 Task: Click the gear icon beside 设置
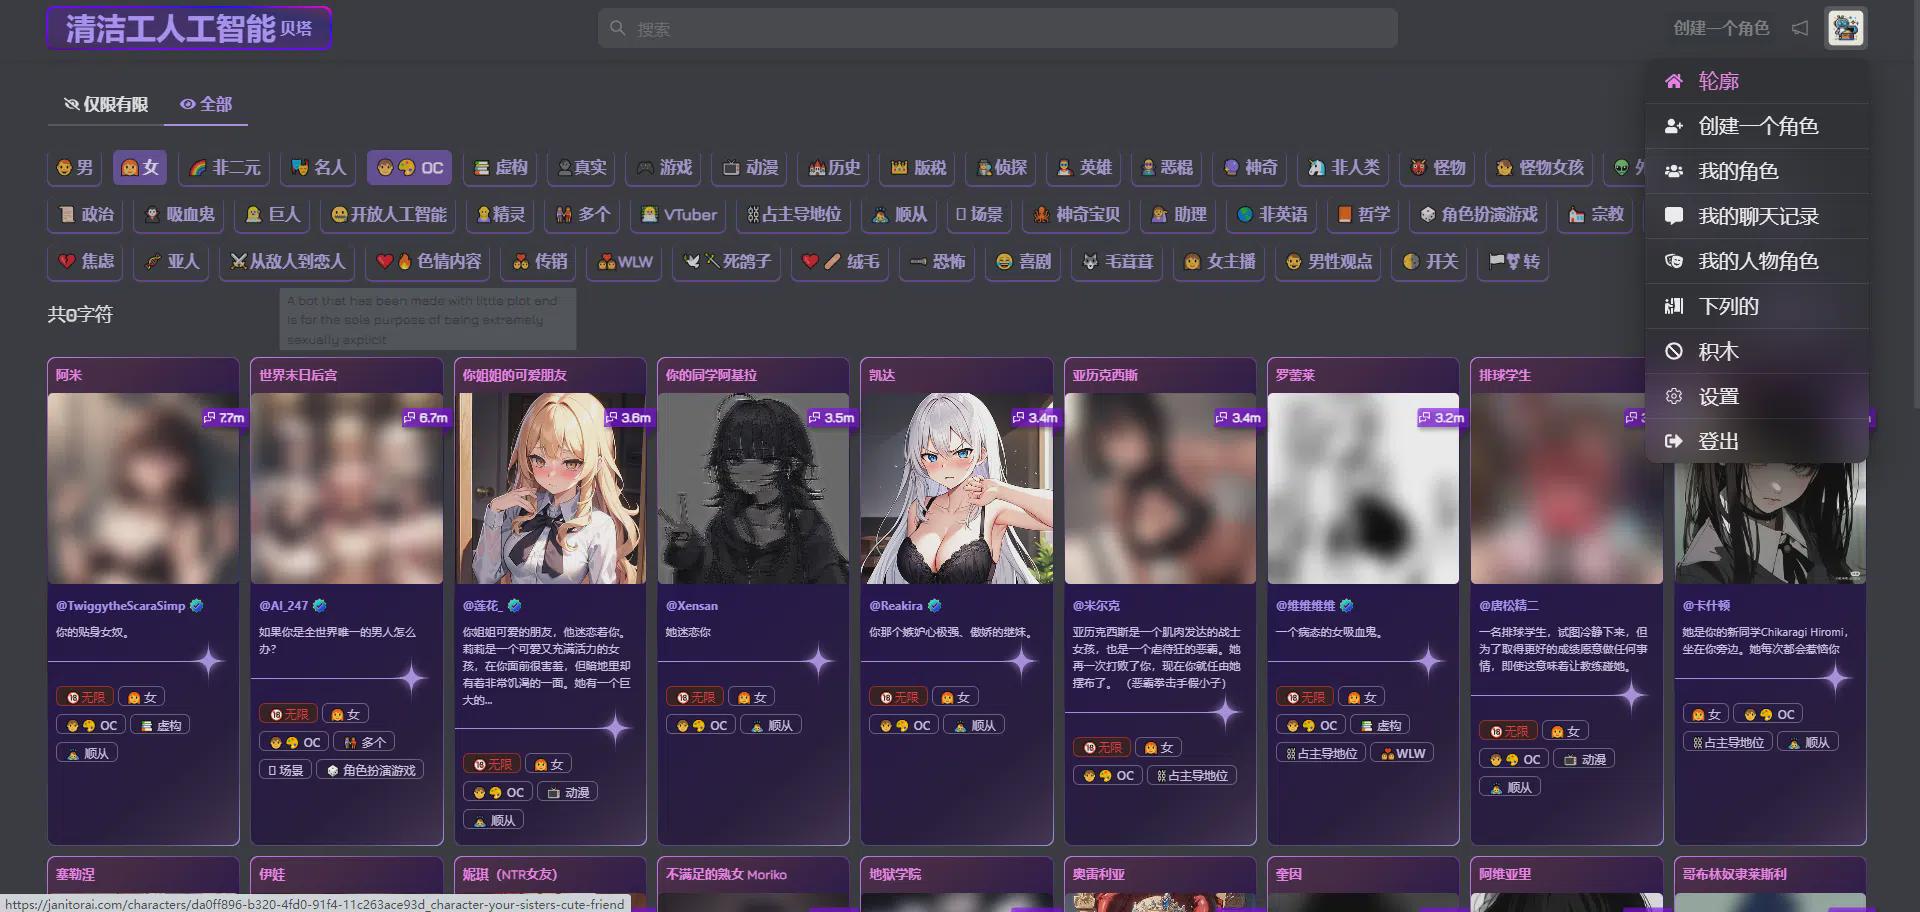pyautogui.click(x=1675, y=396)
